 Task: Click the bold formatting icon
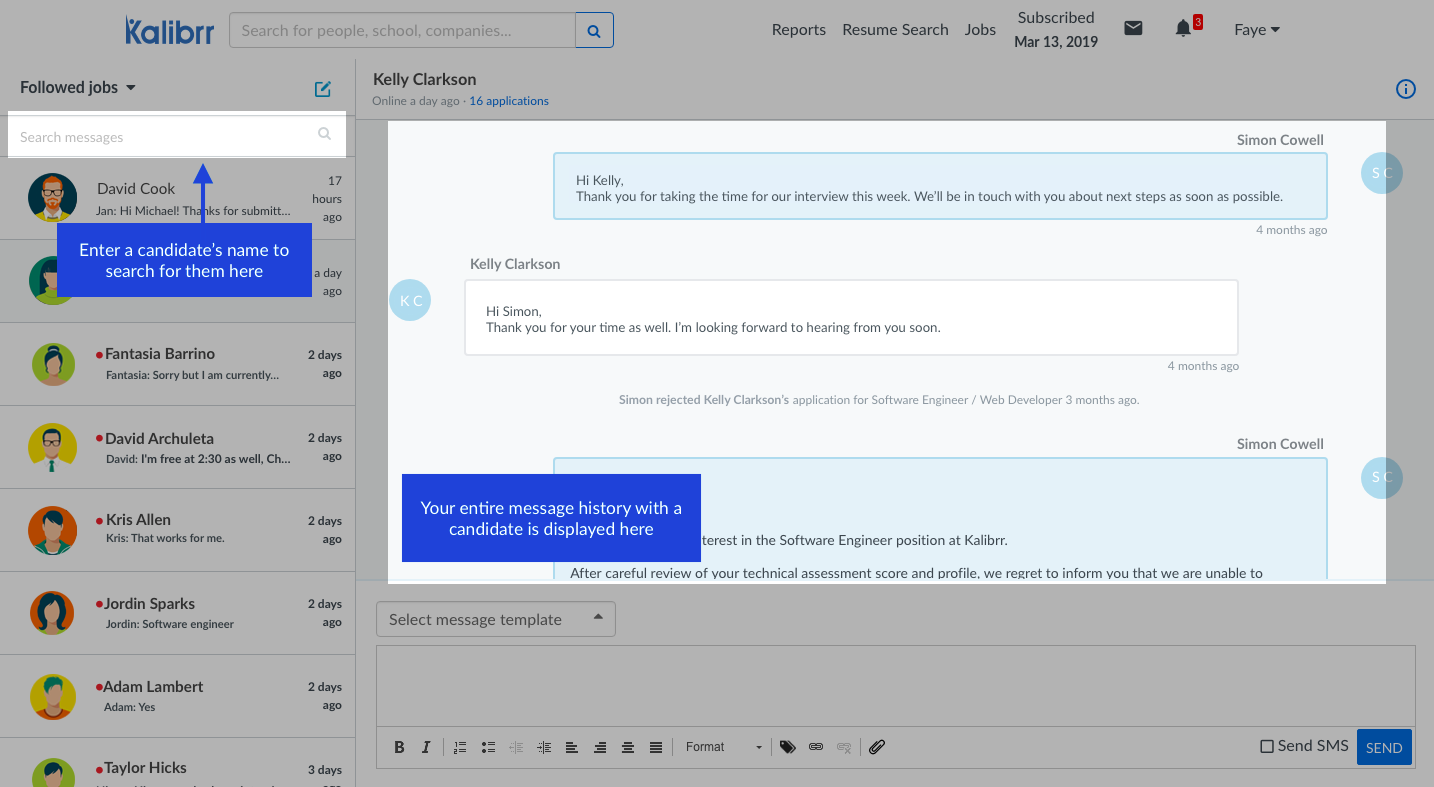tap(399, 747)
